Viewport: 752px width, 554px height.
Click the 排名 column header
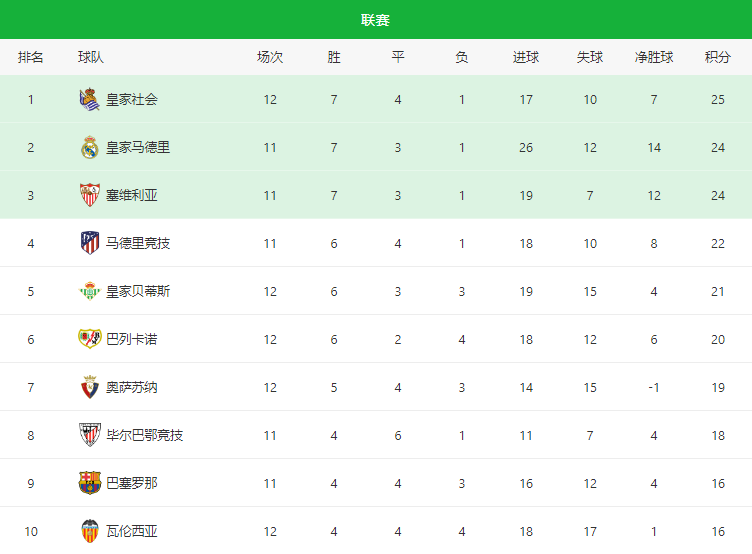point(31,57)
